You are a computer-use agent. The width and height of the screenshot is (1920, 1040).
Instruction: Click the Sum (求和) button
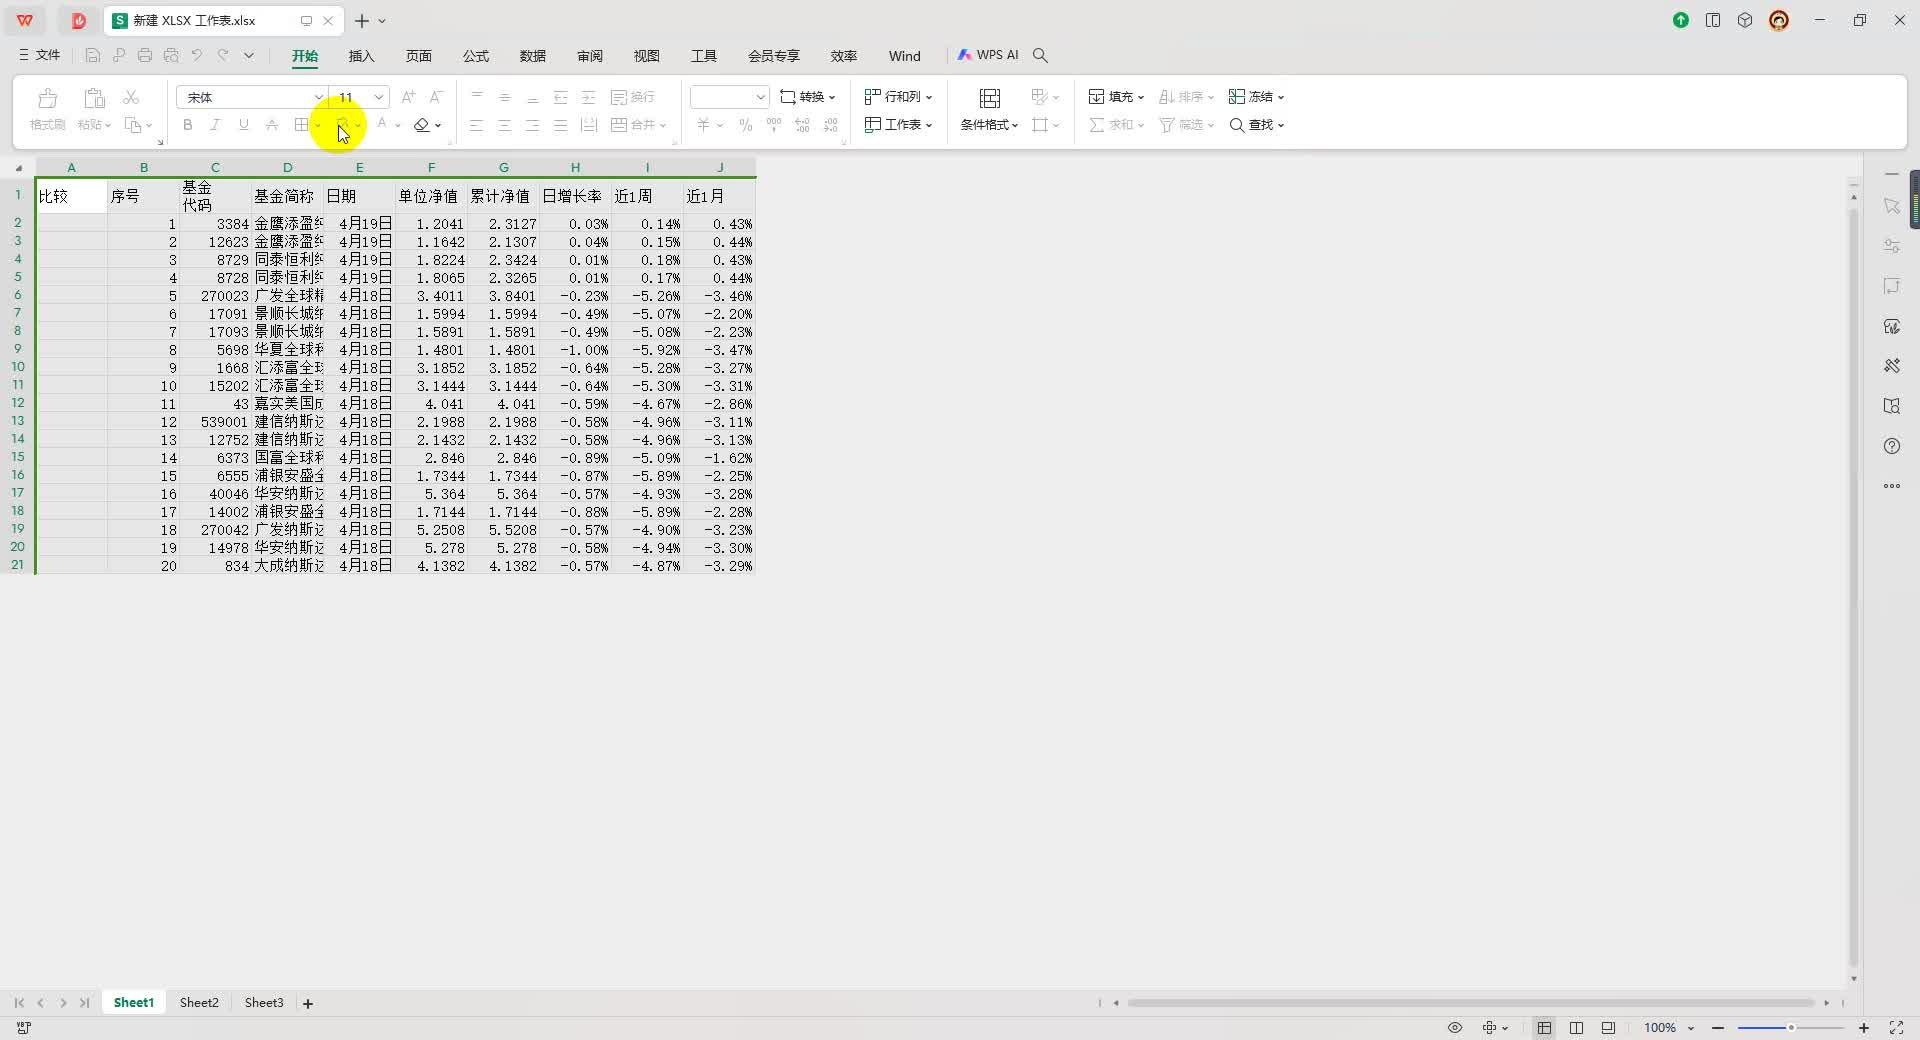coord(1116,125)
